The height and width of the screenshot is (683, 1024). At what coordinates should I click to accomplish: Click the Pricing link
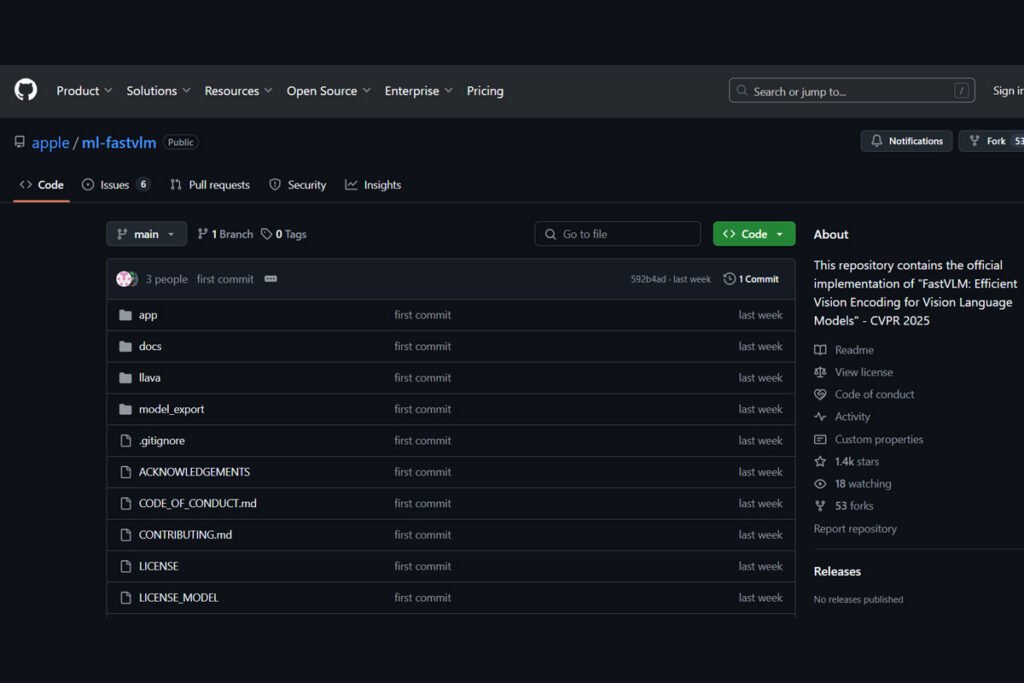click(485, 91)
